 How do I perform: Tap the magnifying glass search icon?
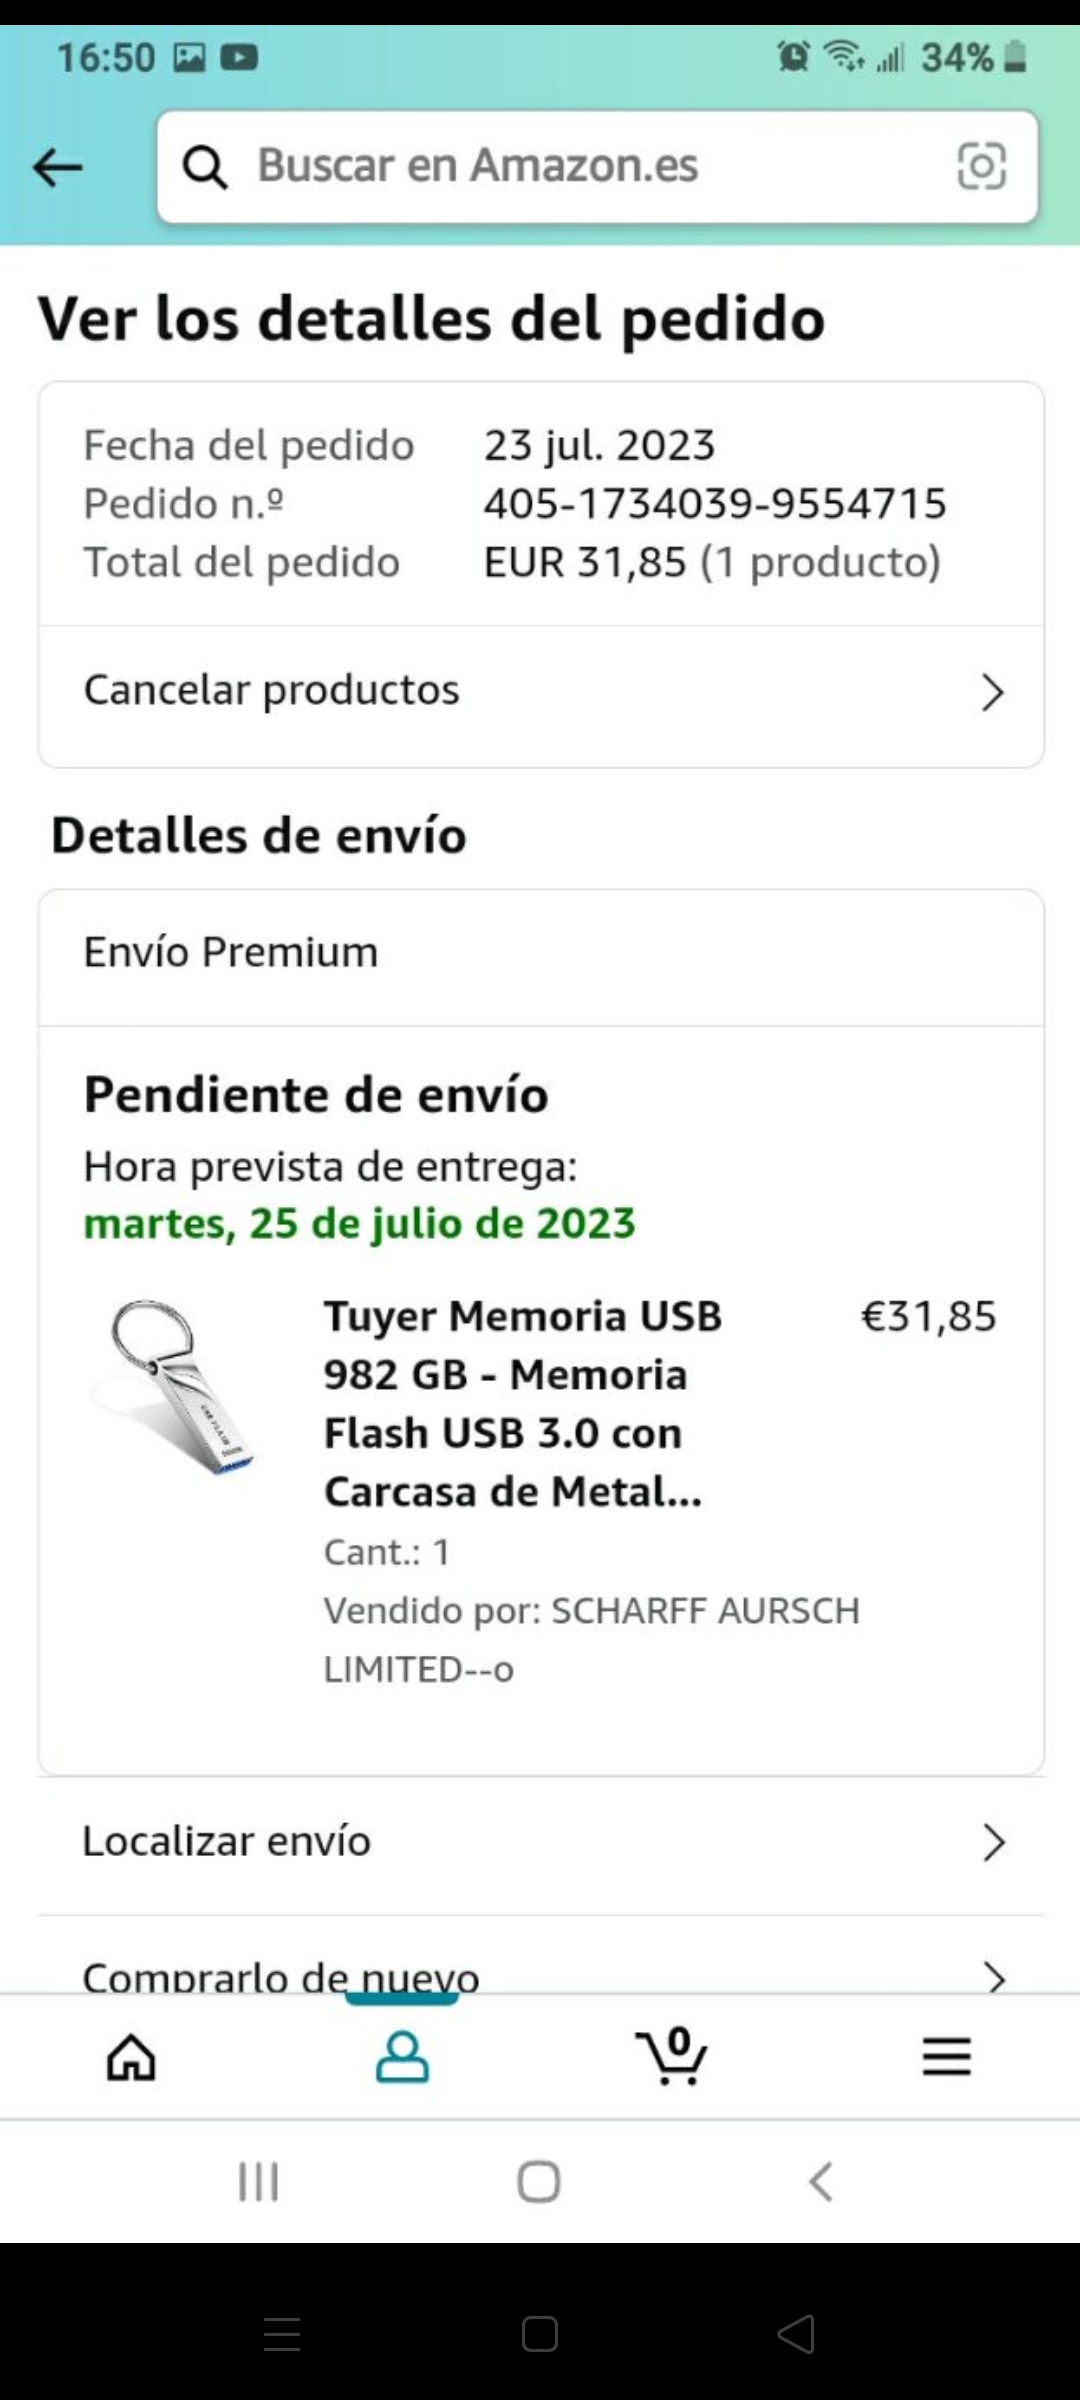coord(205,167)
